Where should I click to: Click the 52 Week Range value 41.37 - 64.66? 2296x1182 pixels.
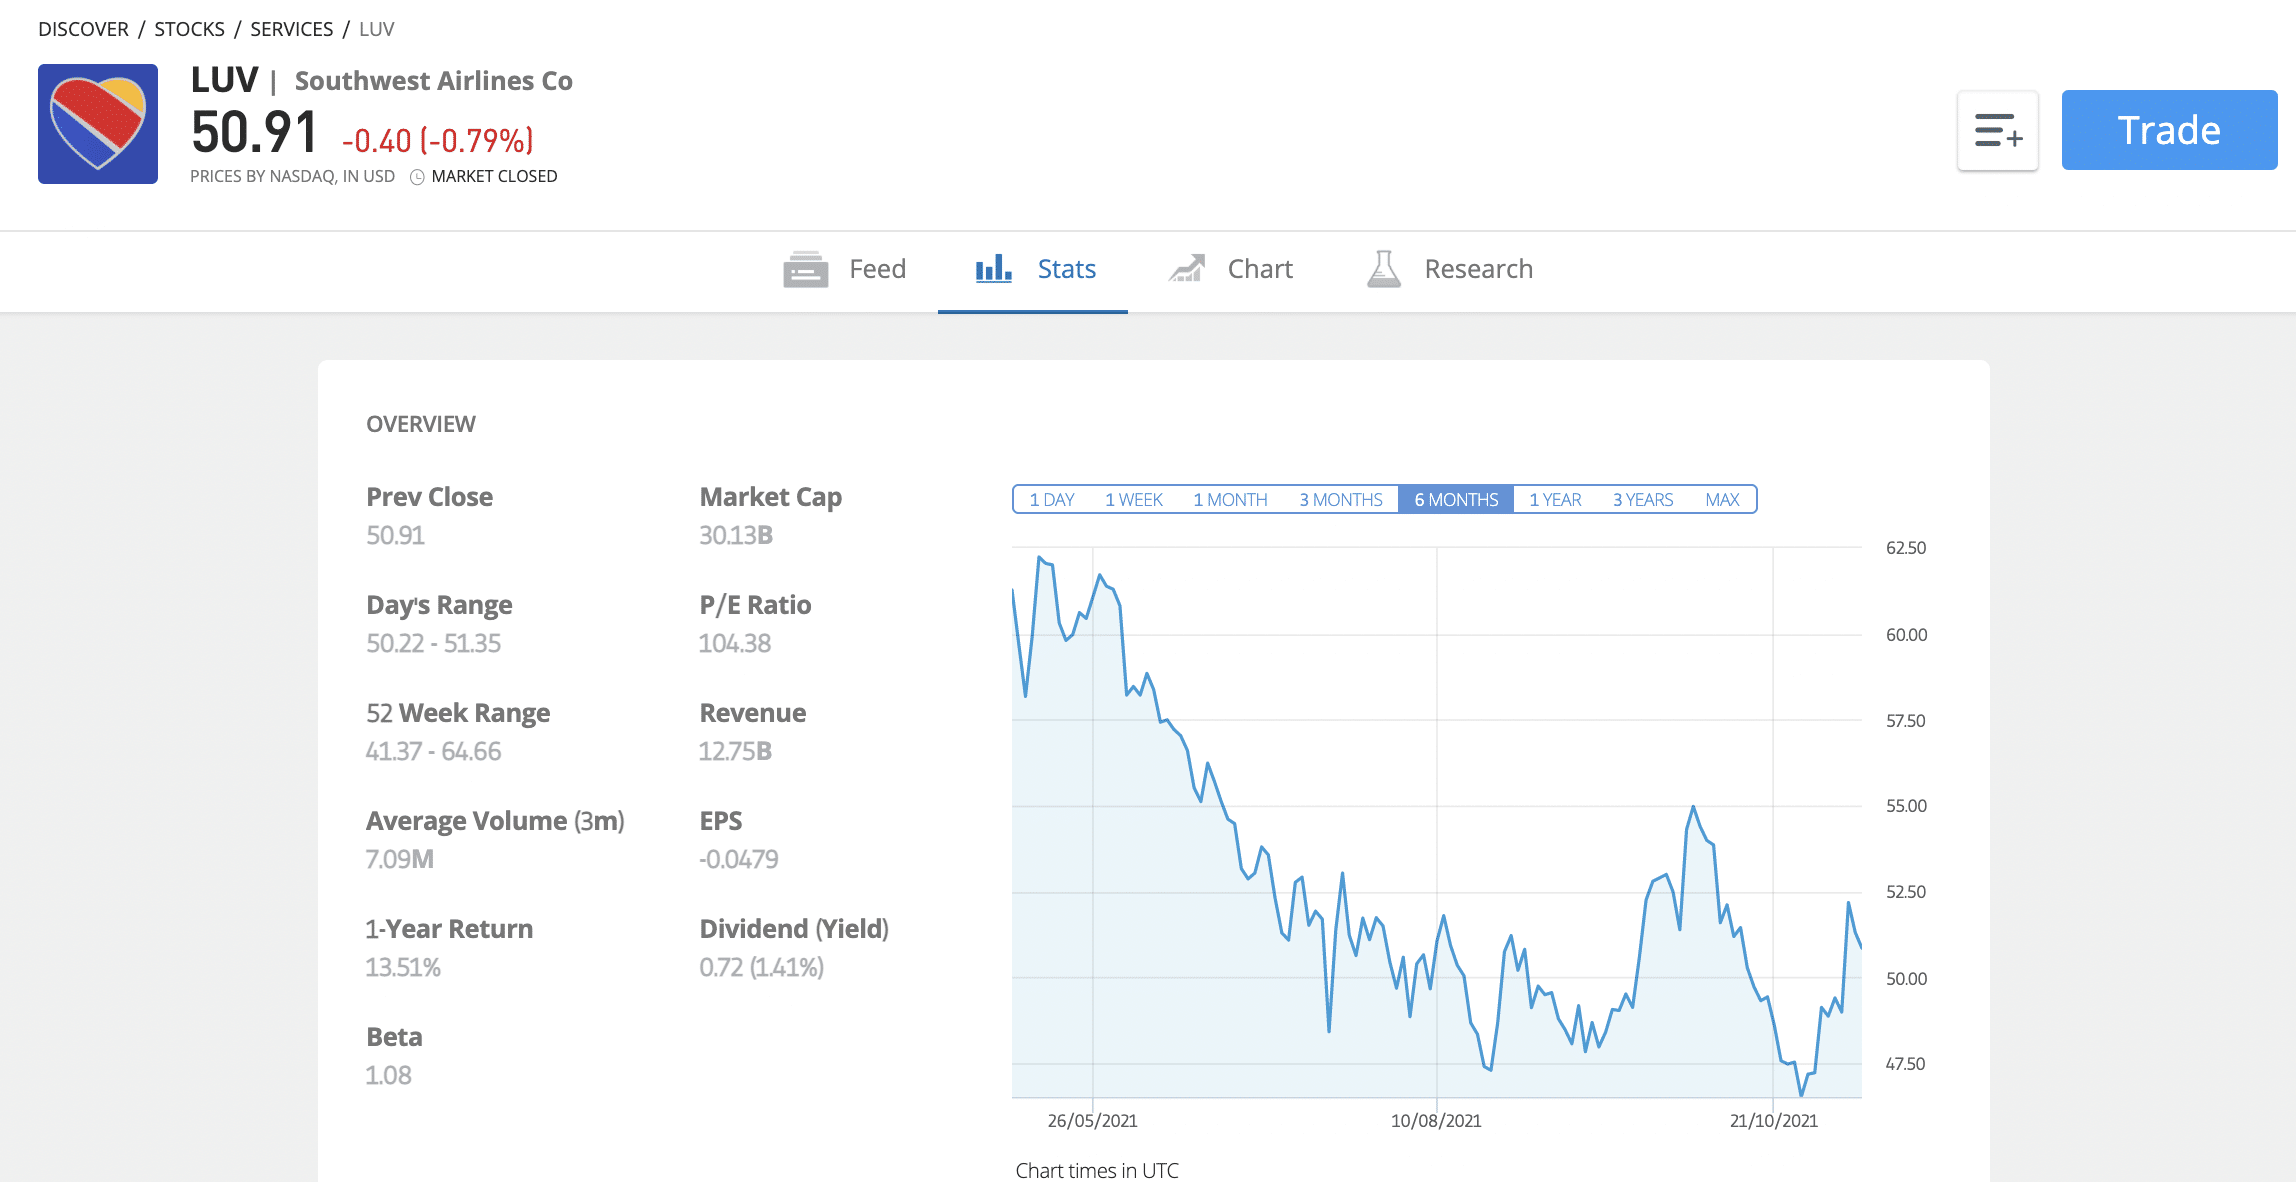pyautogui.click(x=433, y=751)
